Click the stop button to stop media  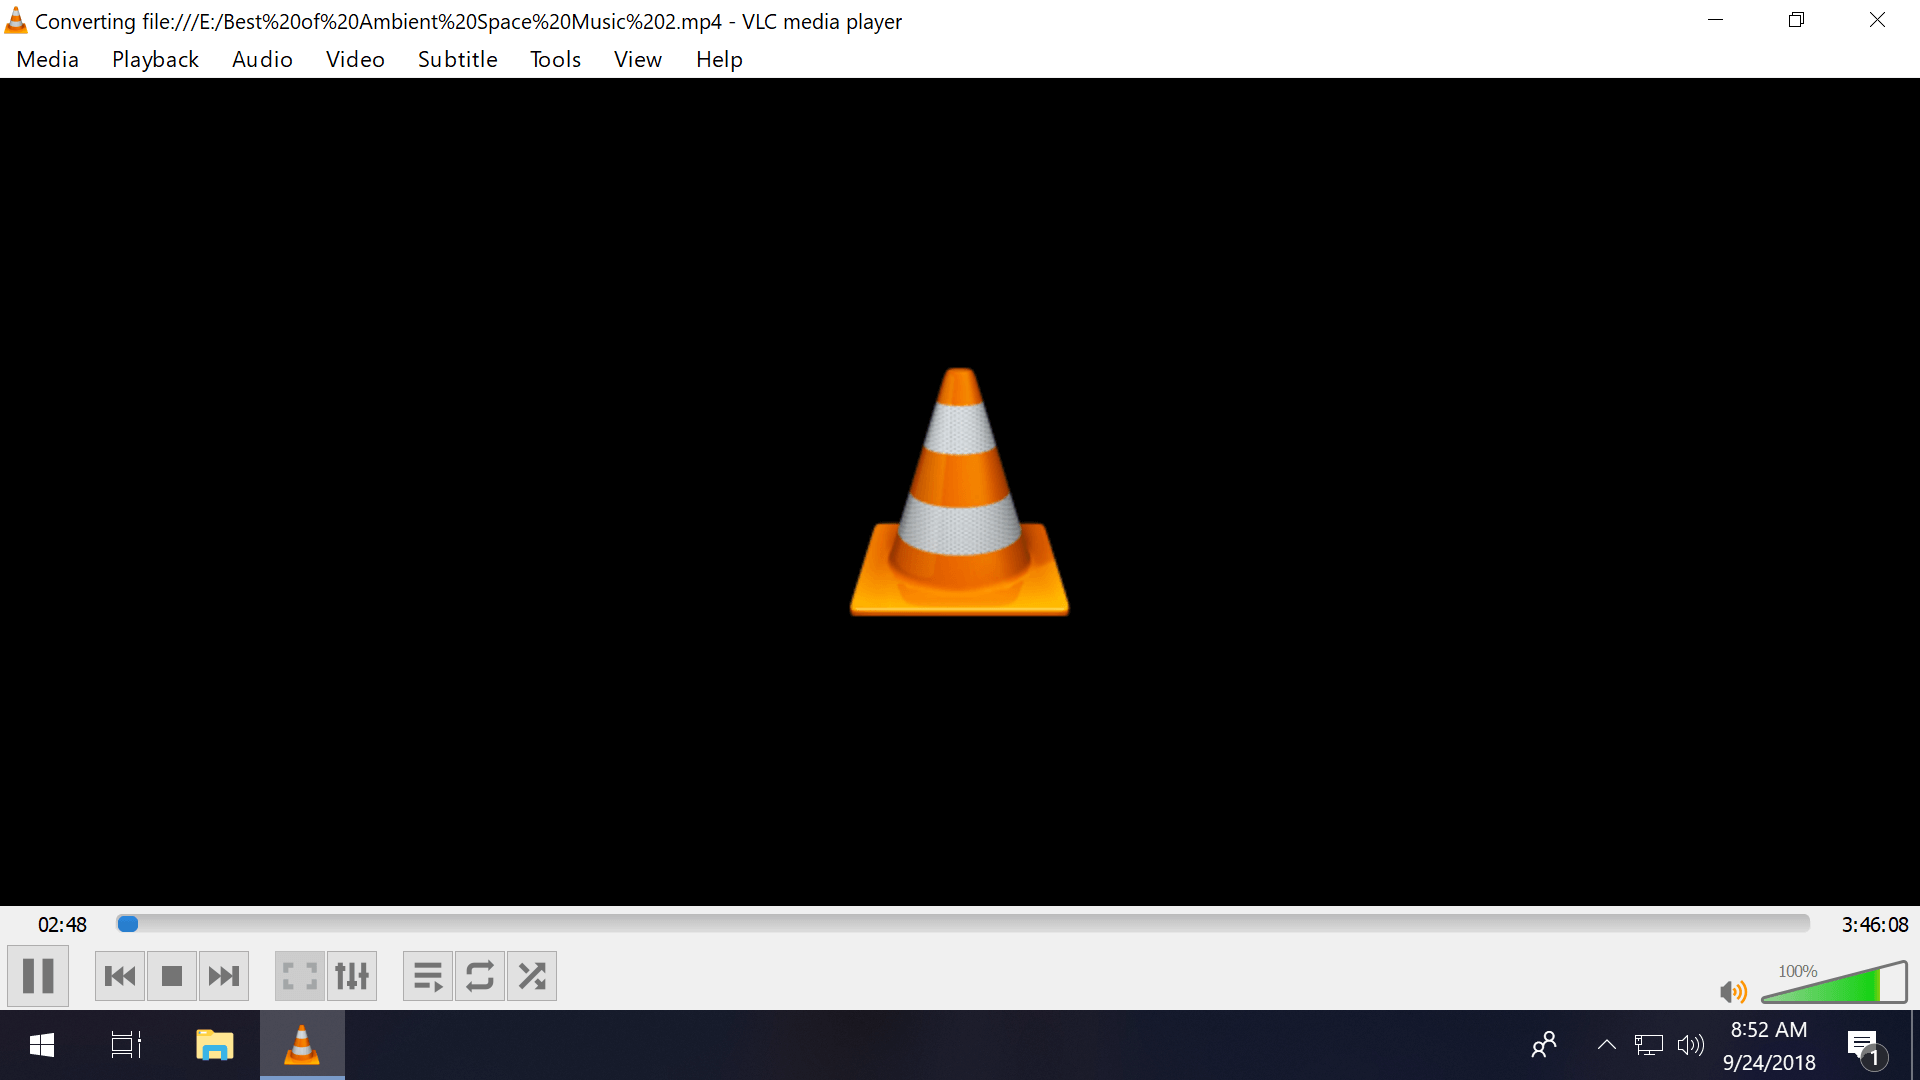[x=171, y=975]
